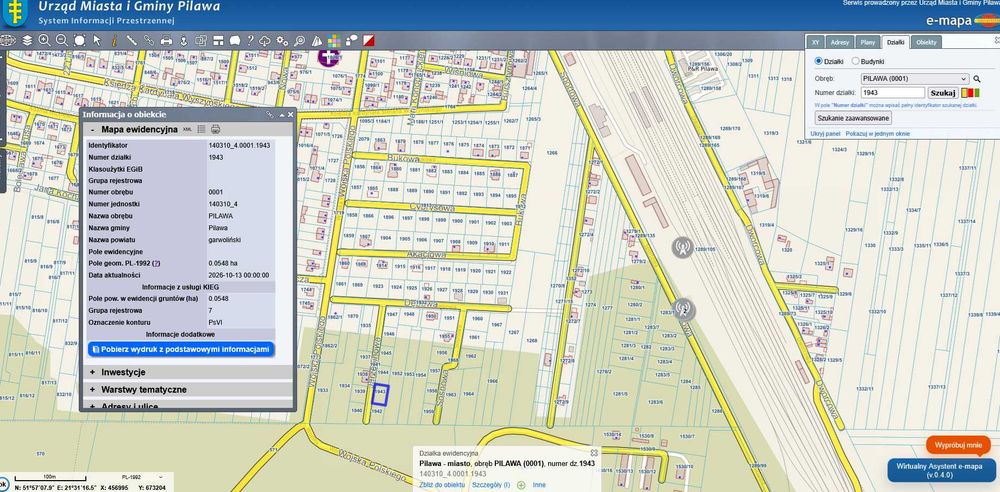Open settings with the gears icon

click(x=282, y=40)
